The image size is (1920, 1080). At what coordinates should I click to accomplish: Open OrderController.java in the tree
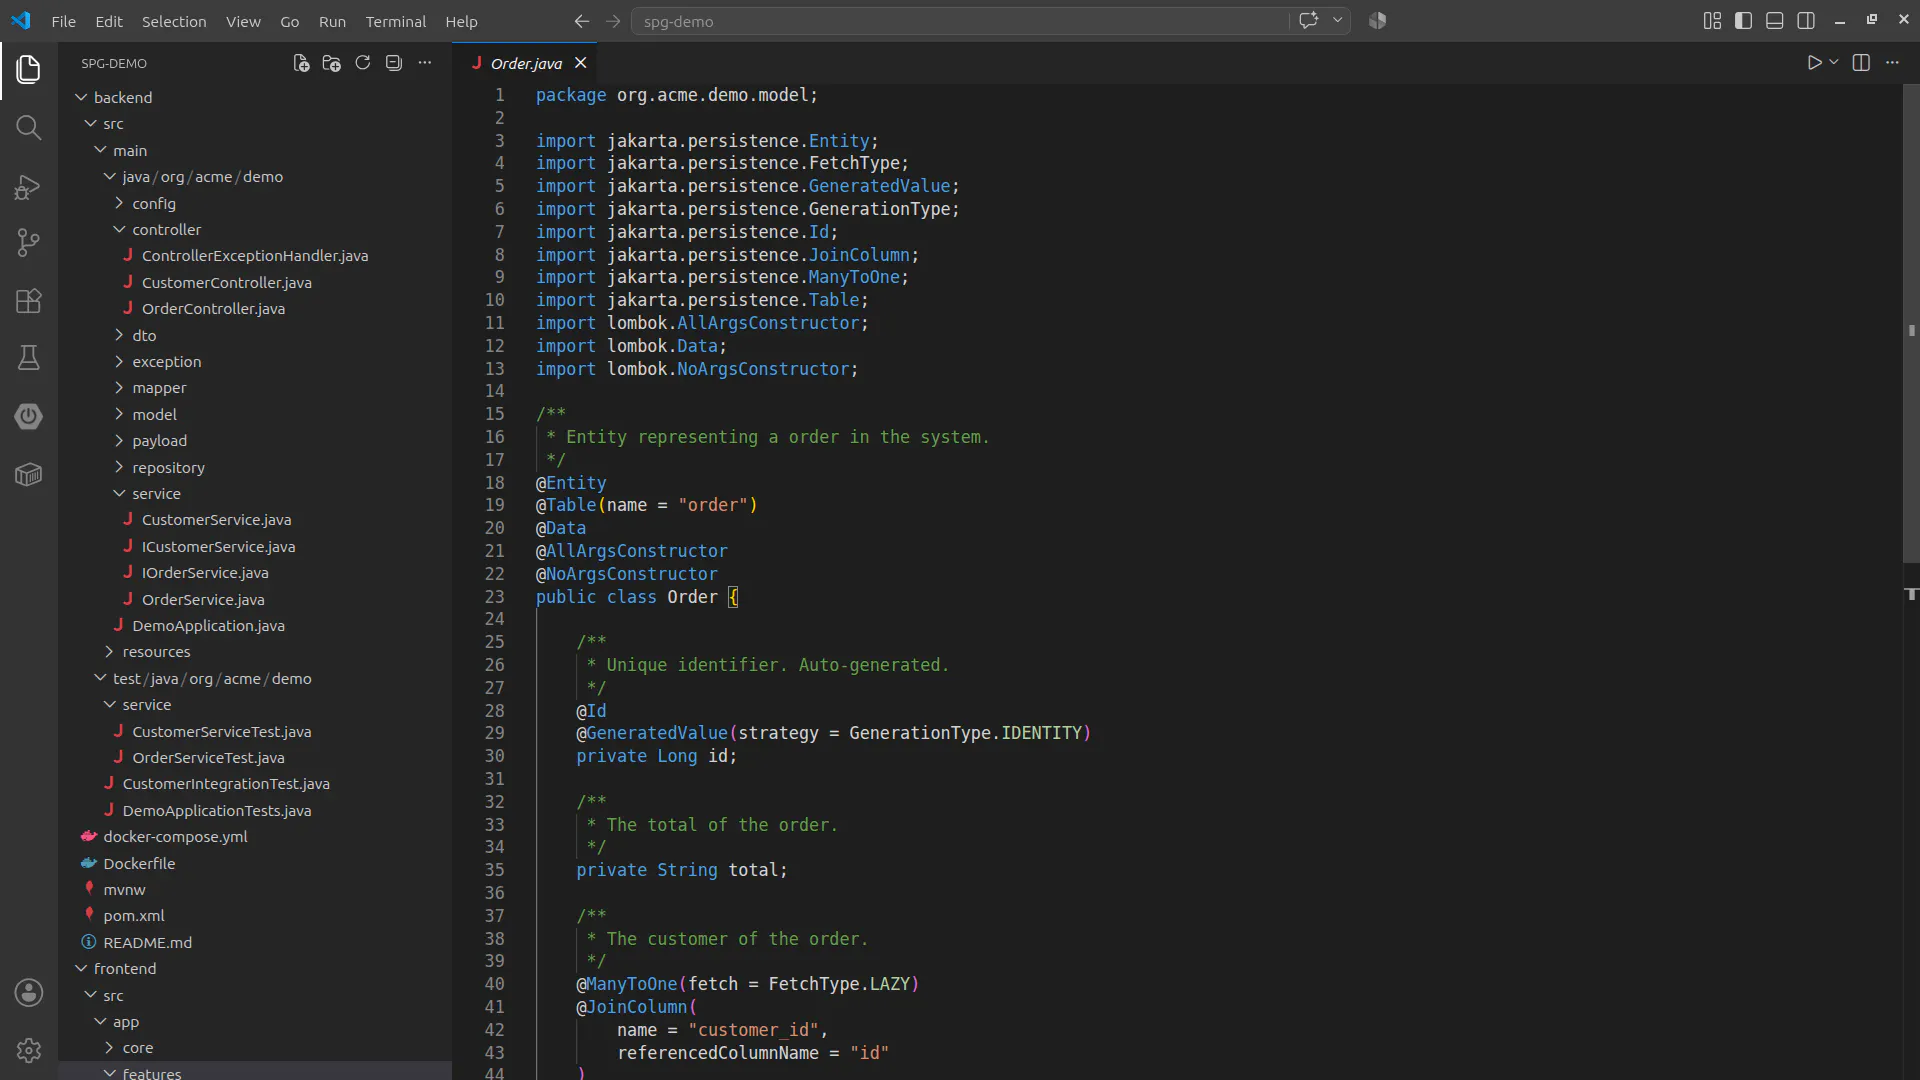pos(255,308)
